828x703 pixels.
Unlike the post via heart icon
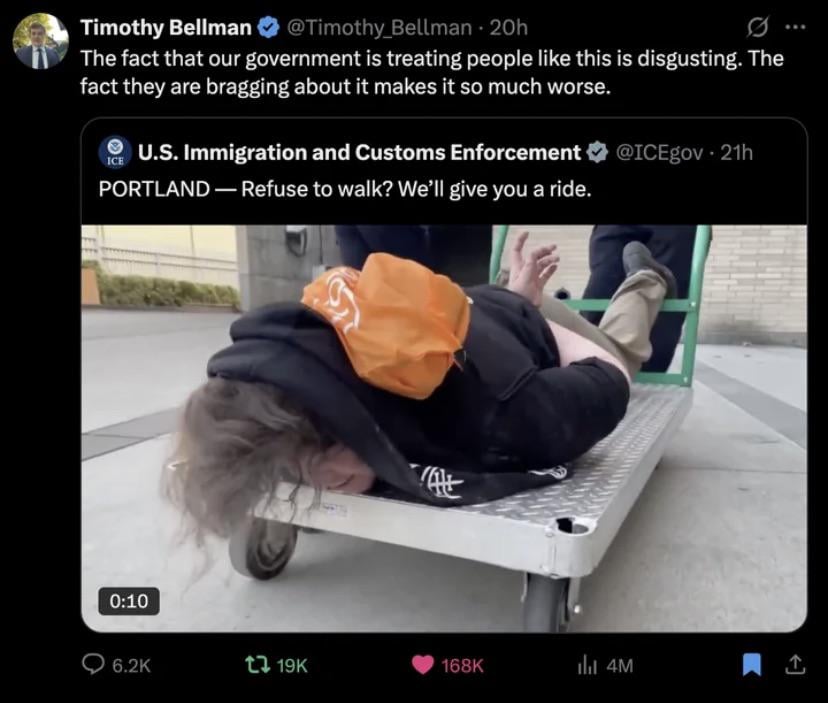click(x=422, y=665)
